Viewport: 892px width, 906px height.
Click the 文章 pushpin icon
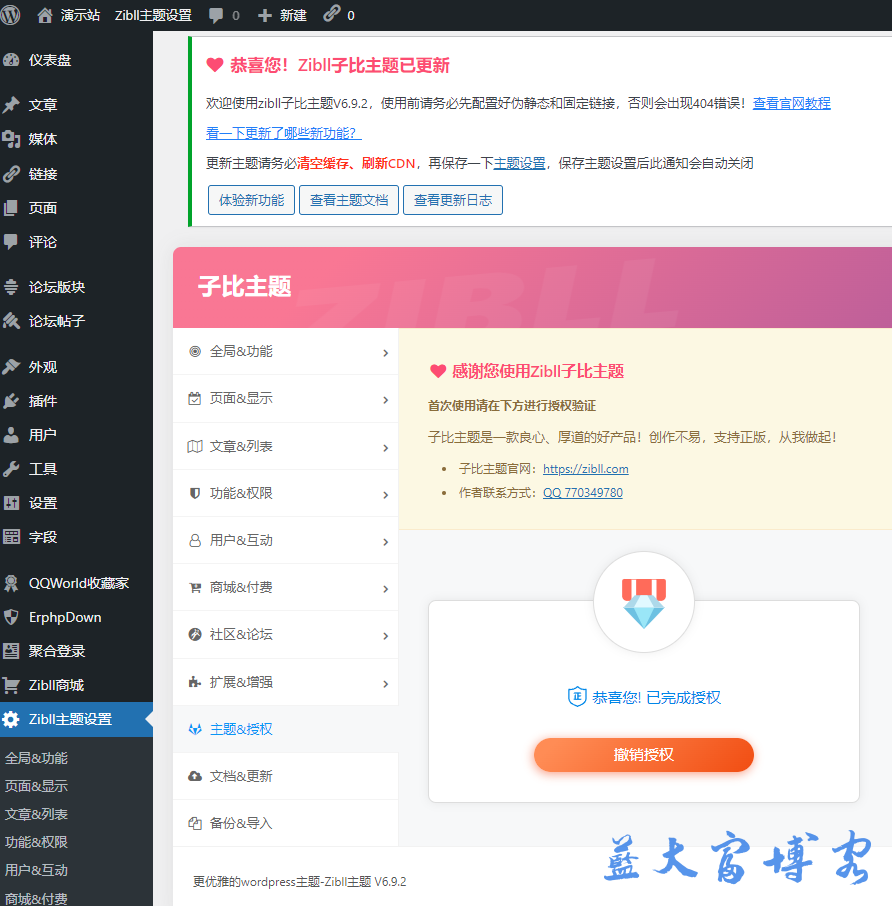click(11, 105)
